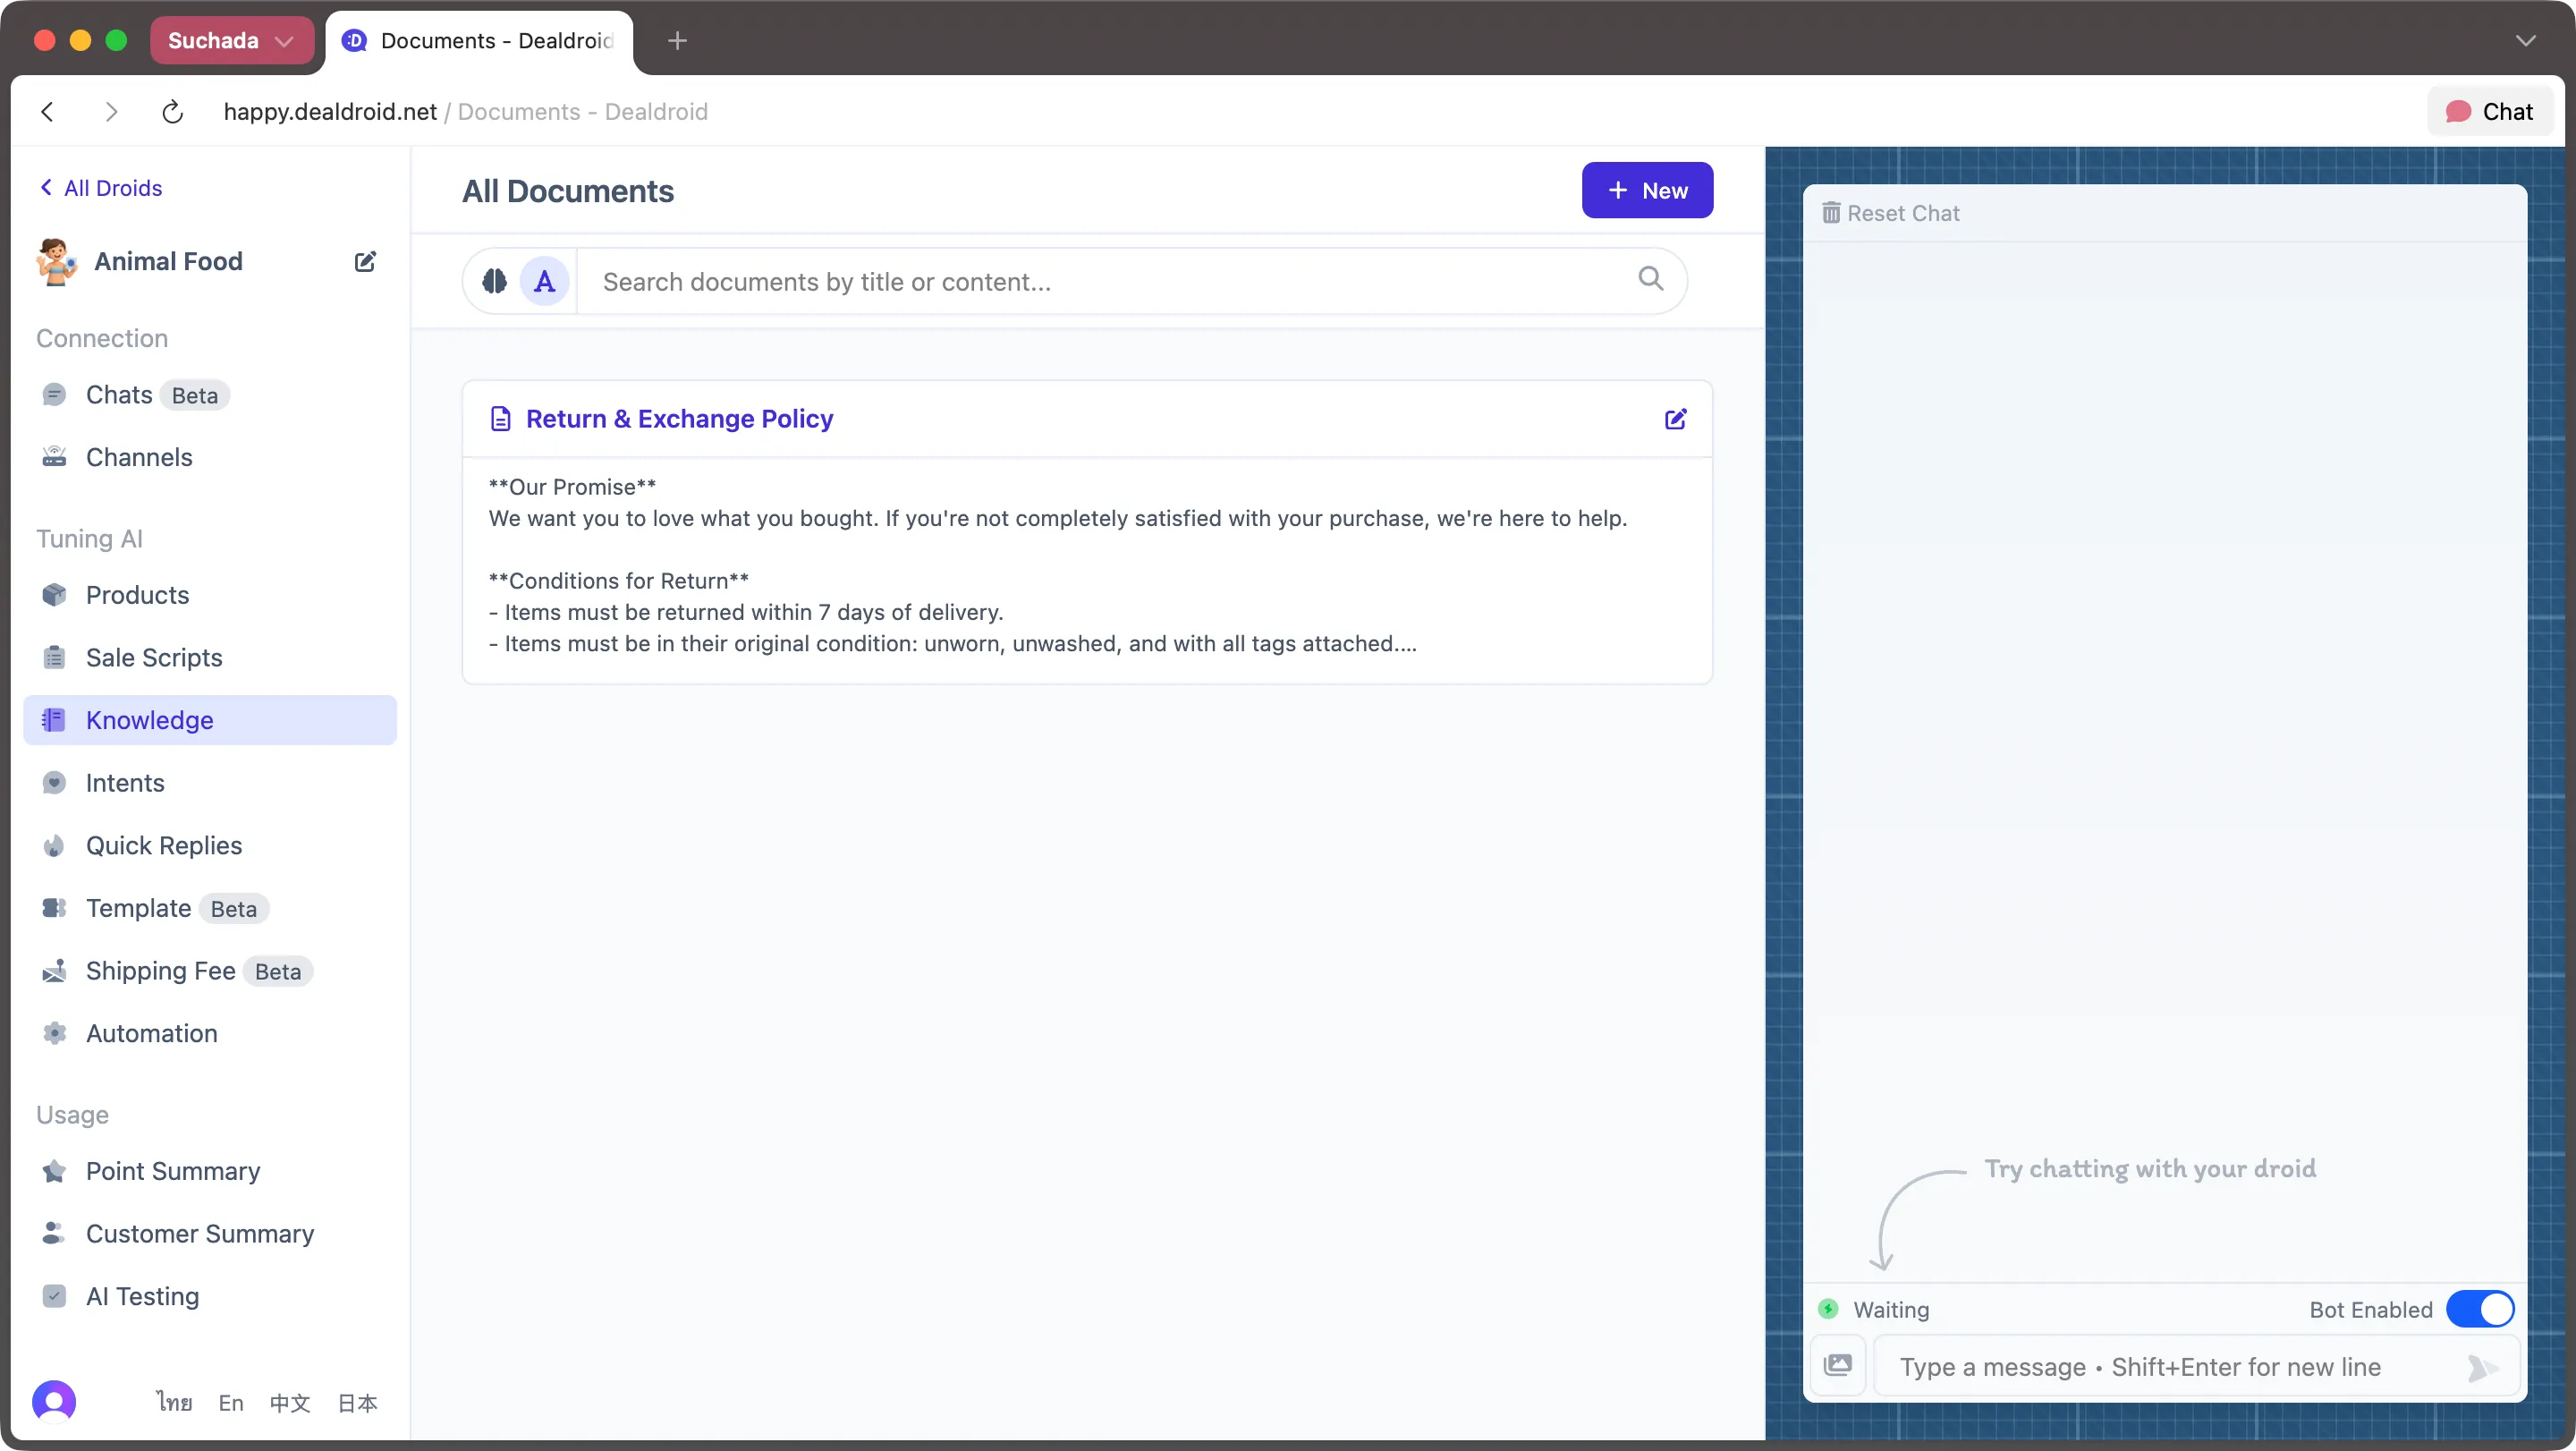Click the user avatar at bottom left
The height and width of the screenshot is (1451, 2576).
(x=54, y=1401)
